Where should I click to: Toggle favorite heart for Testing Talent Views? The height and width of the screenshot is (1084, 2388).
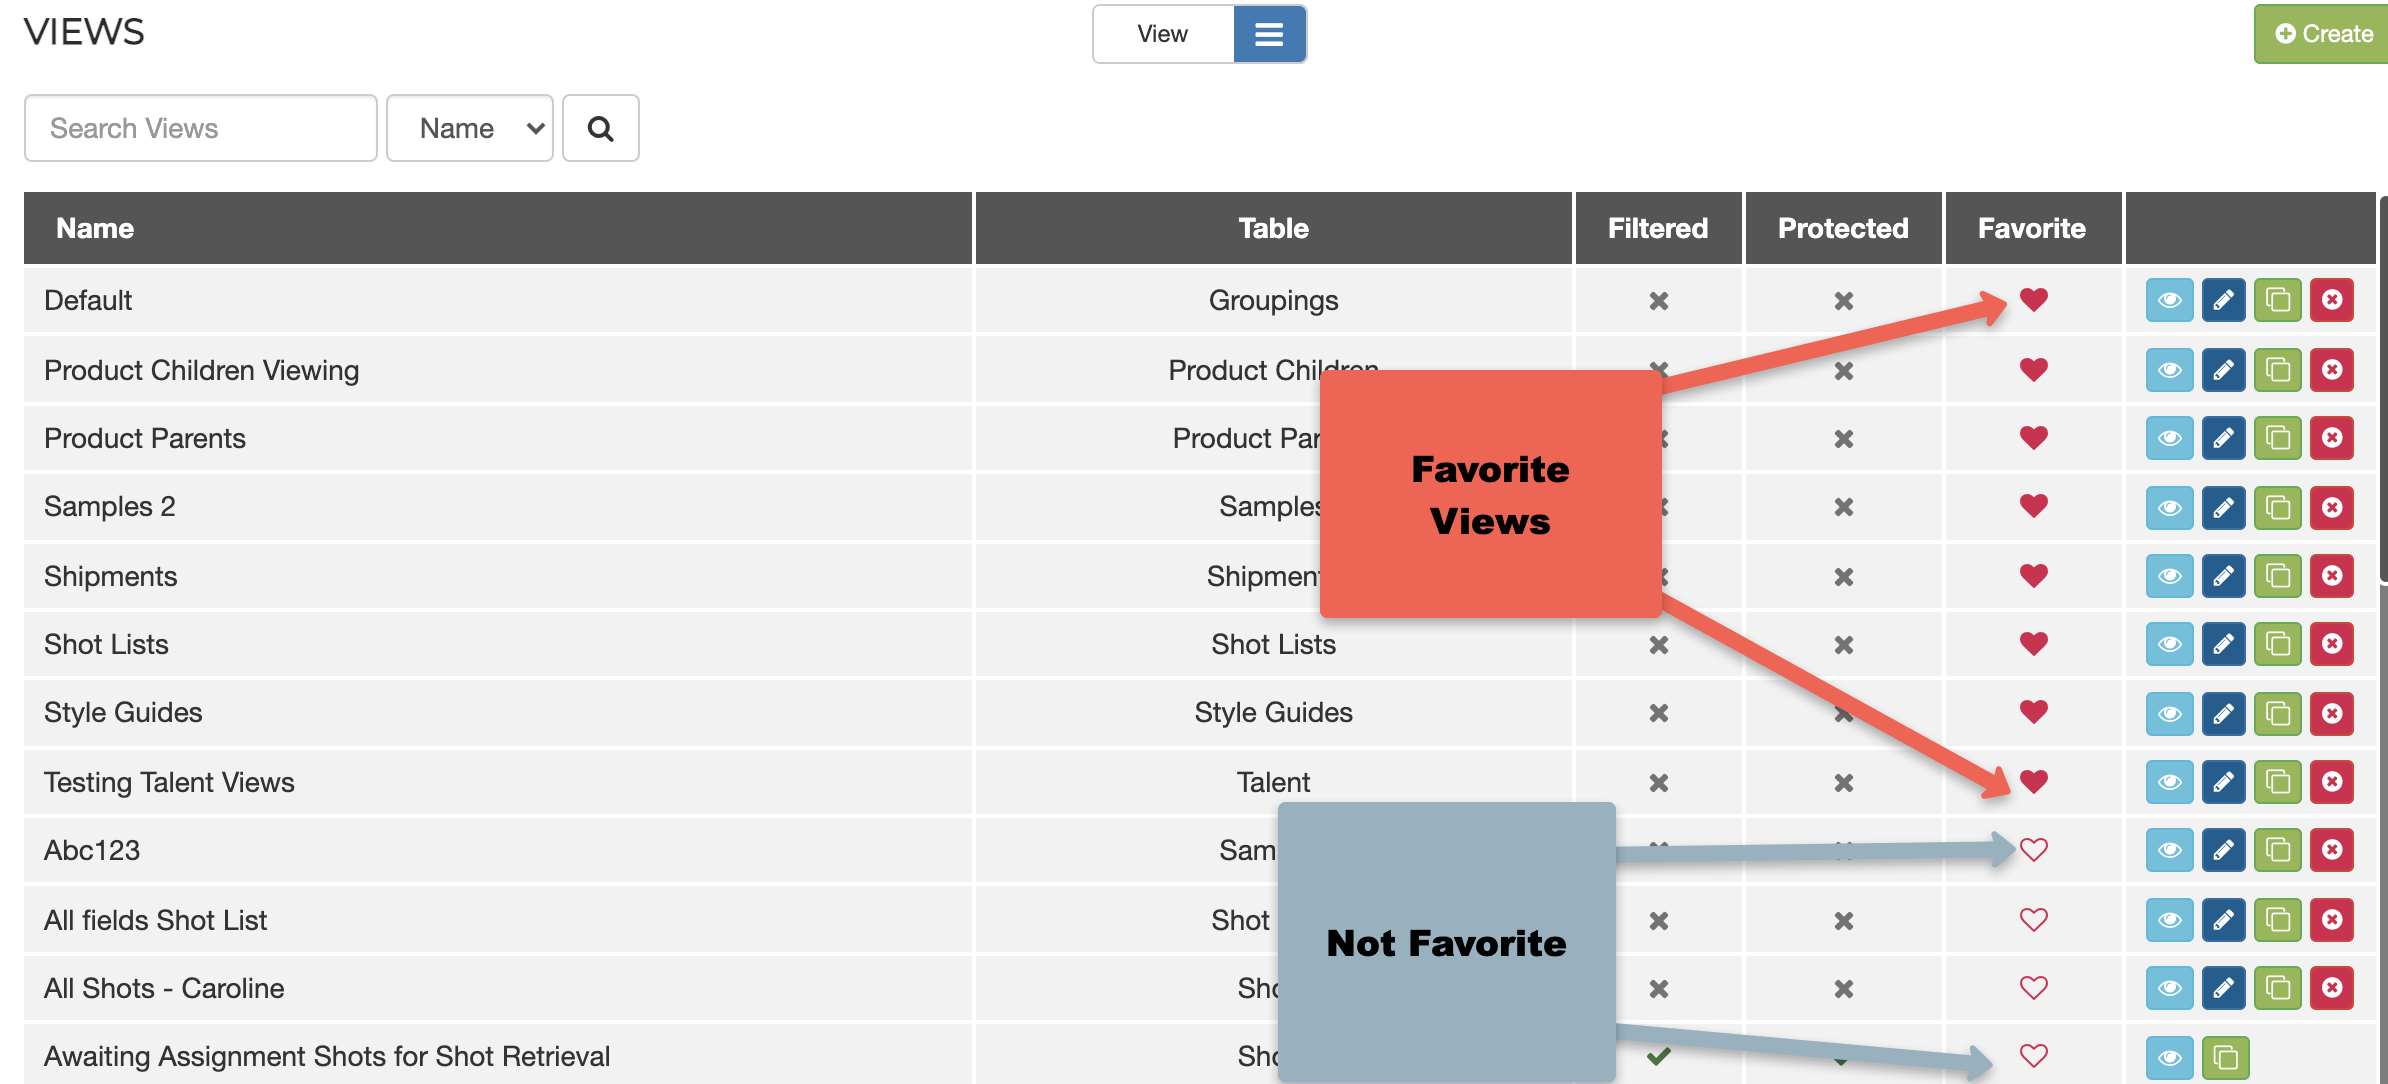pyautogui.click(x=2033, y=781)
